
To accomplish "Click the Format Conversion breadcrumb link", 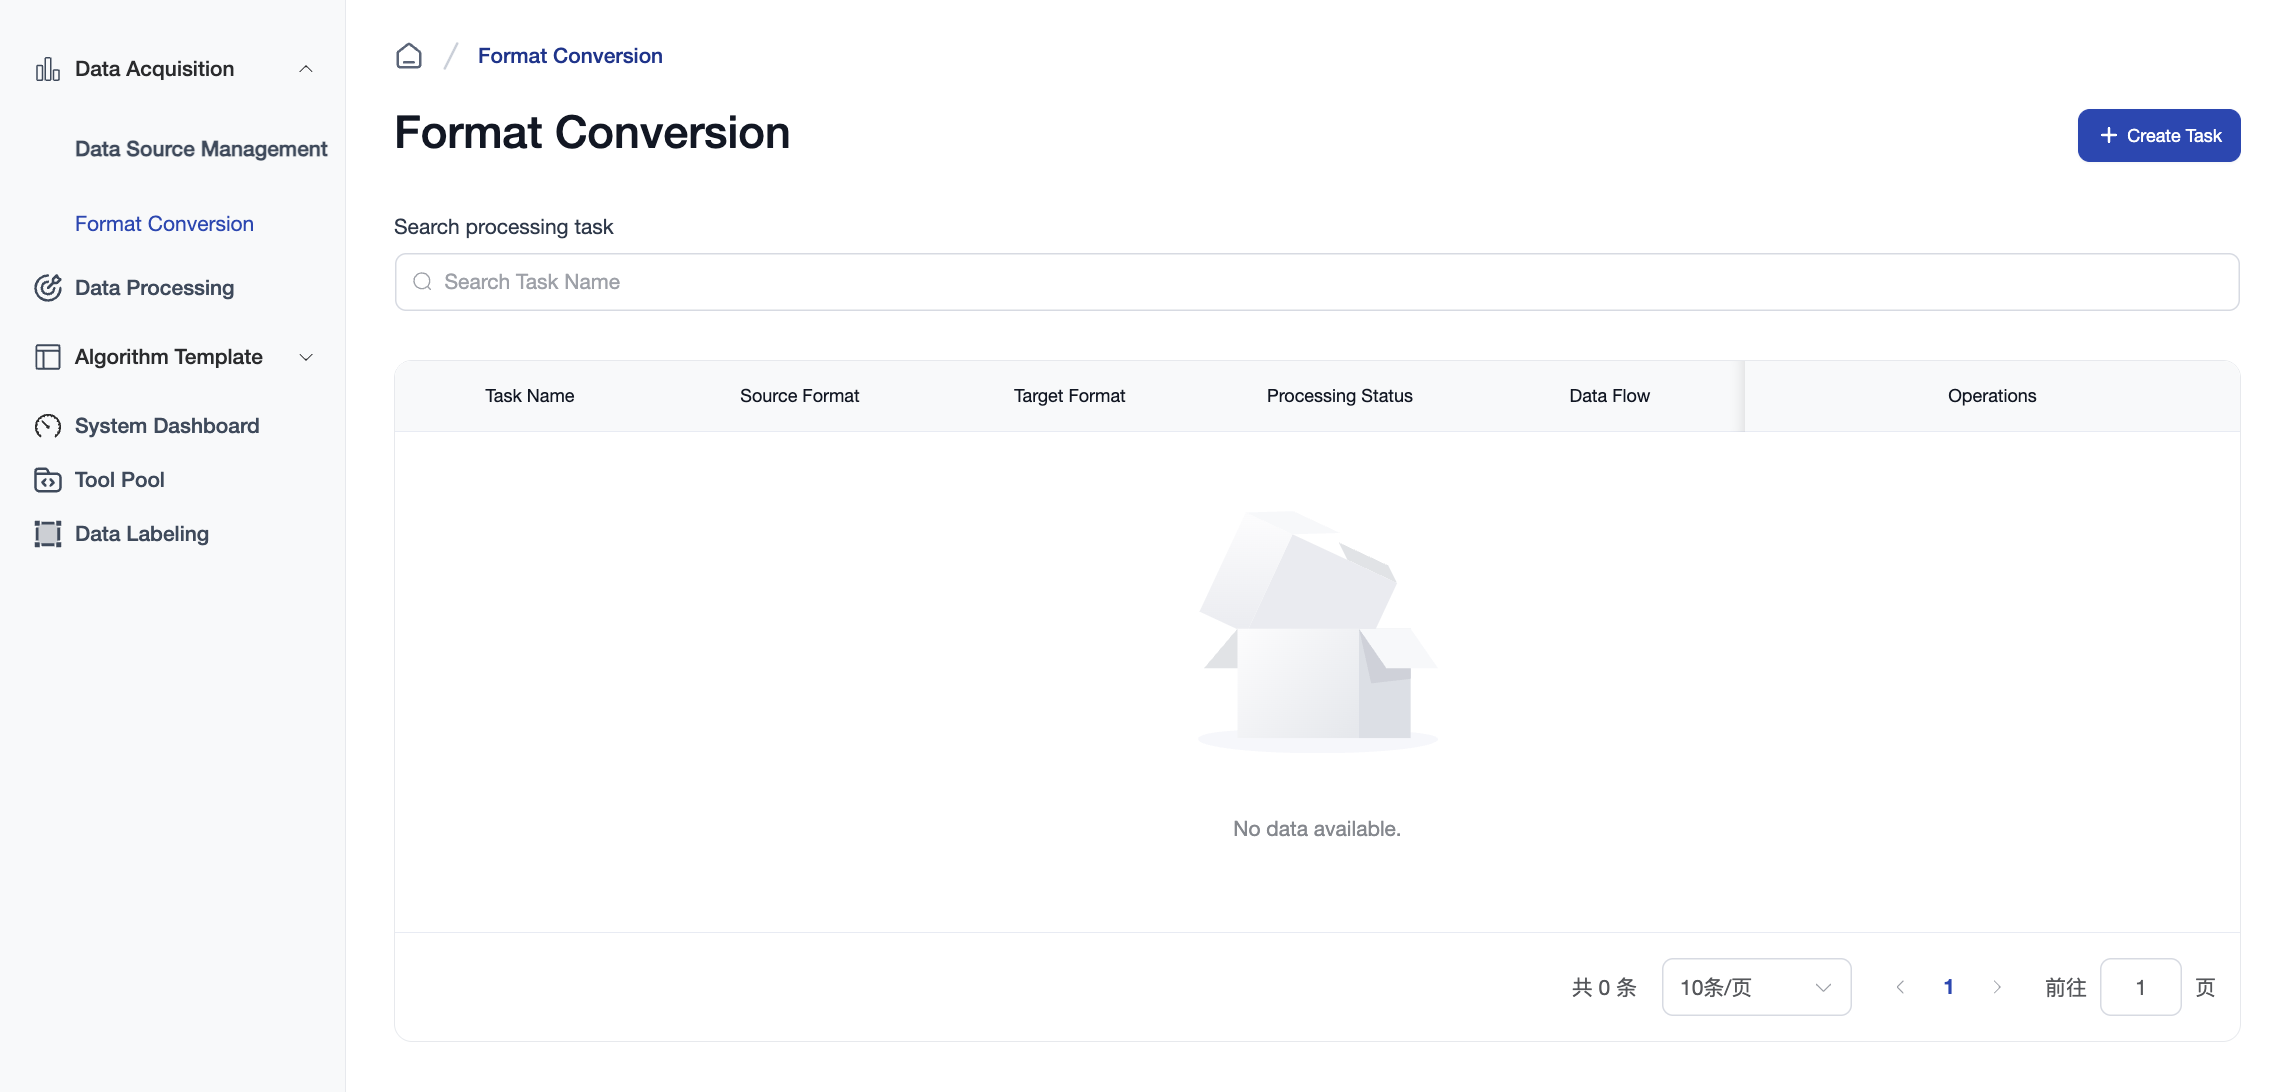I will [569, 56].
